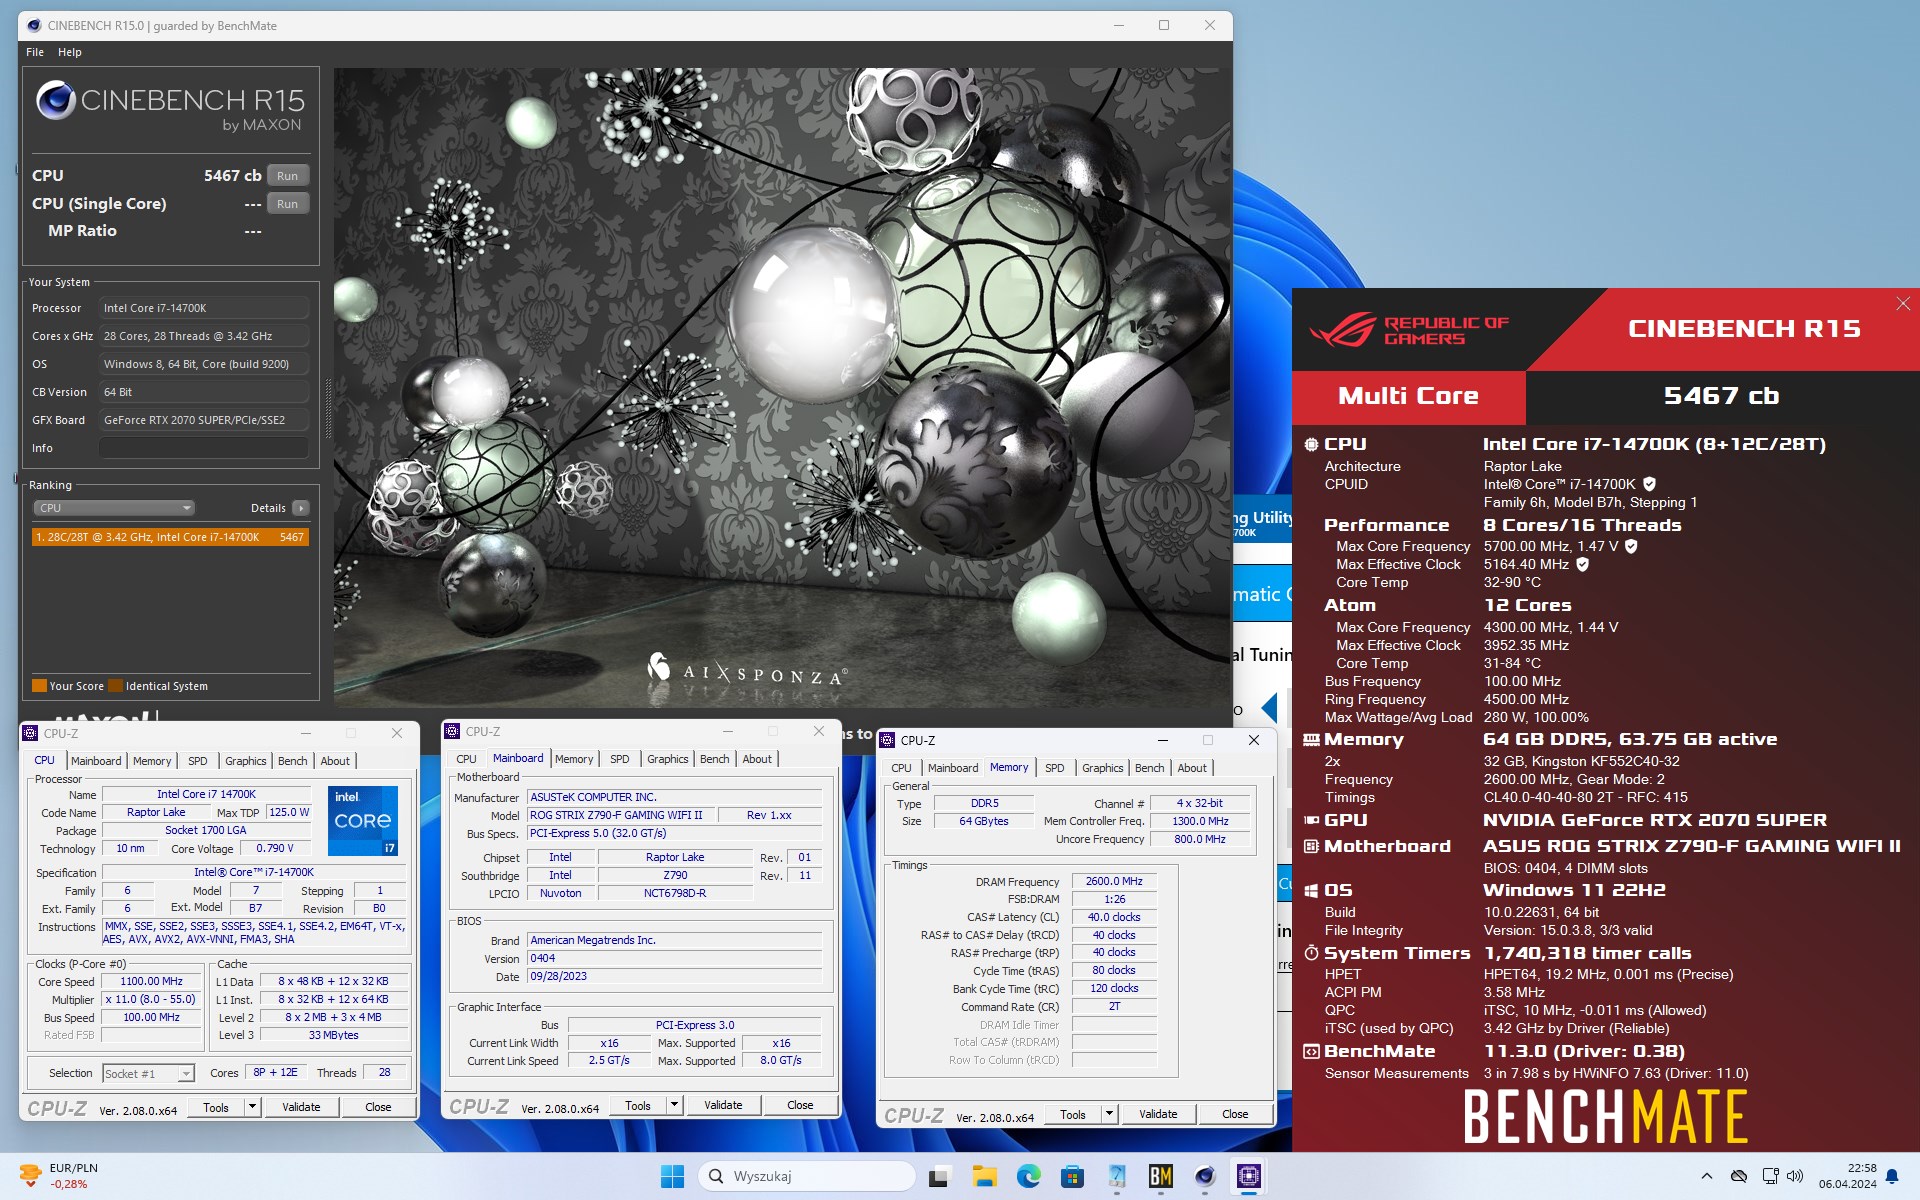Click the CAS# Latency 40.0 clocks value
Screen dimensions: 1920x1200
pos(1114,917)
